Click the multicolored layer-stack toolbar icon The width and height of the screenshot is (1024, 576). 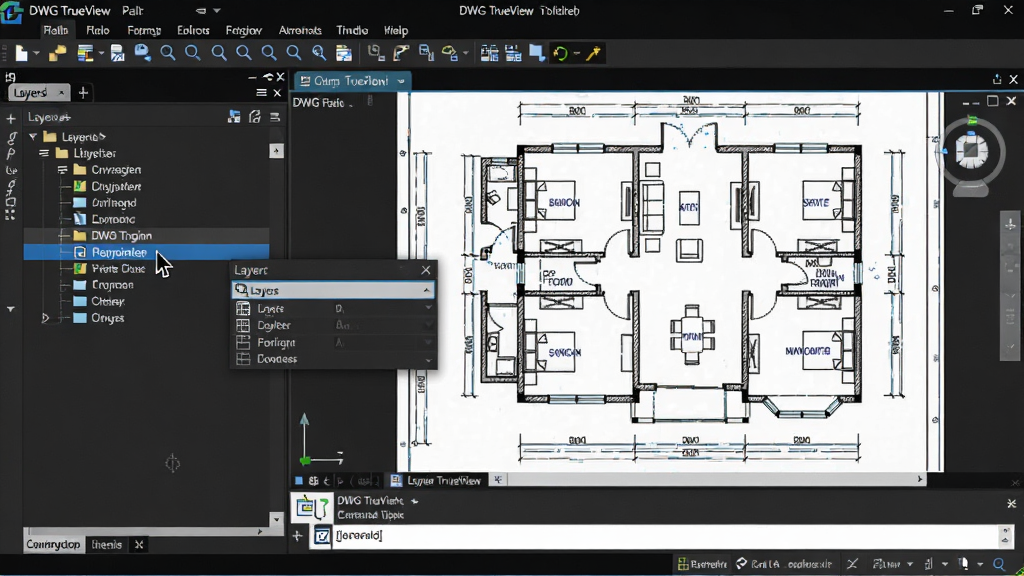[x=85, y=53]
